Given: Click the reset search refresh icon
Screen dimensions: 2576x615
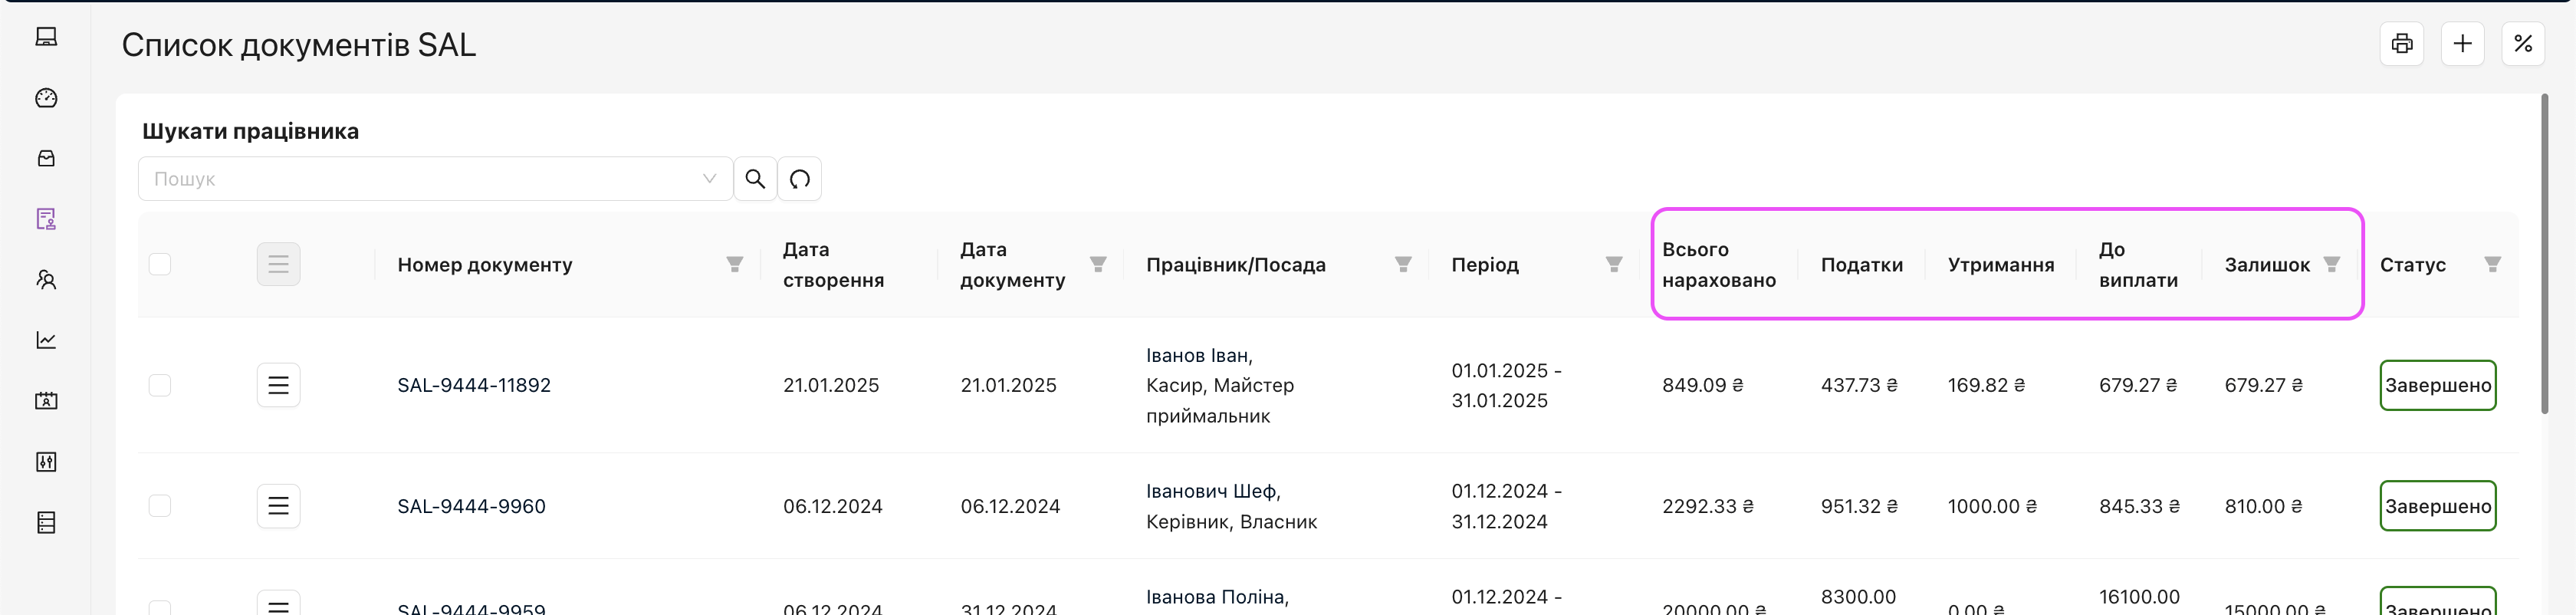Looking at the screenshot, I should click(799, 179).
